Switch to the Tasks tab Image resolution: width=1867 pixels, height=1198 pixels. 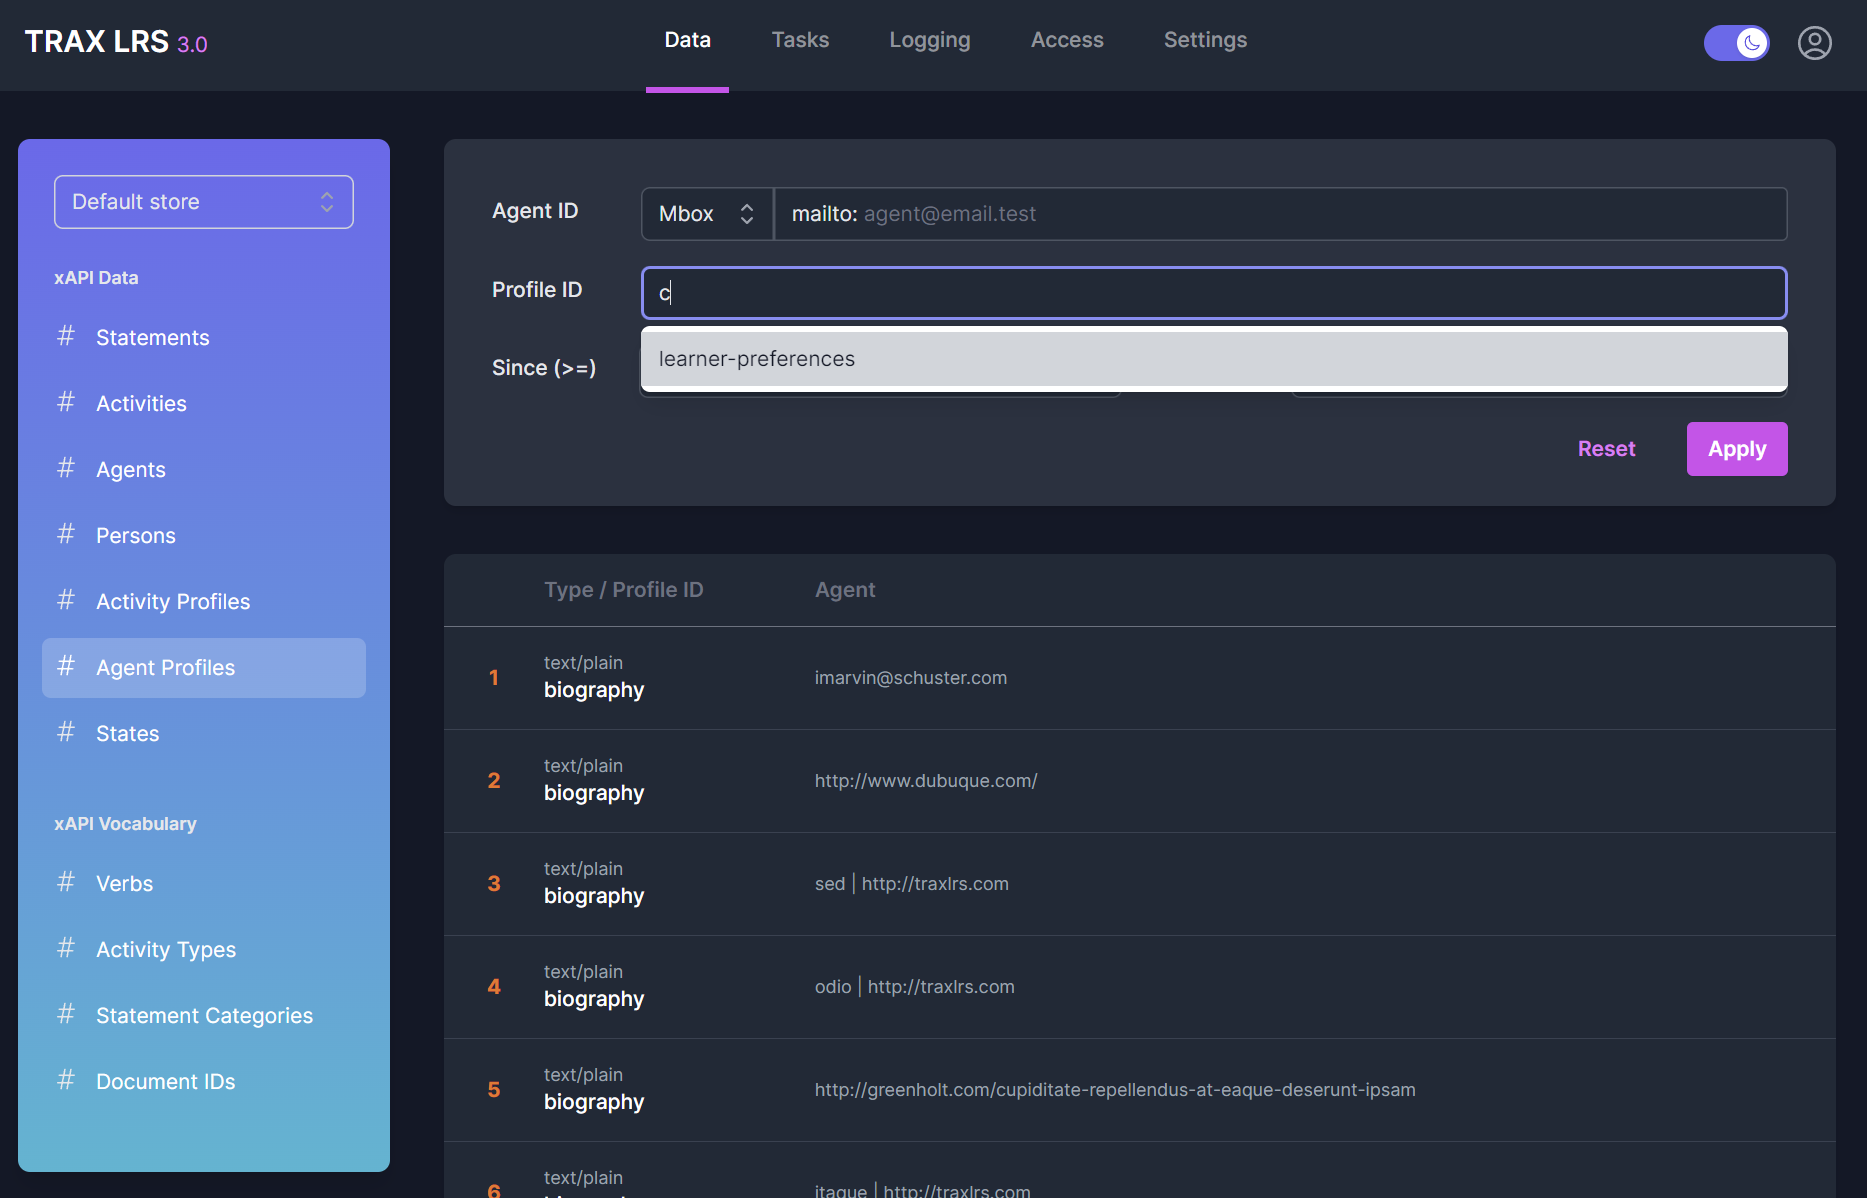(800, 40)
